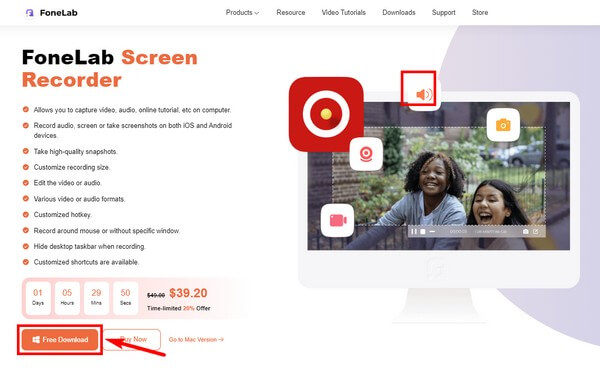The width and height of the screenshot is (600, 371).
Task: Click the Free Download button
Action: click(x=60, y=340)
